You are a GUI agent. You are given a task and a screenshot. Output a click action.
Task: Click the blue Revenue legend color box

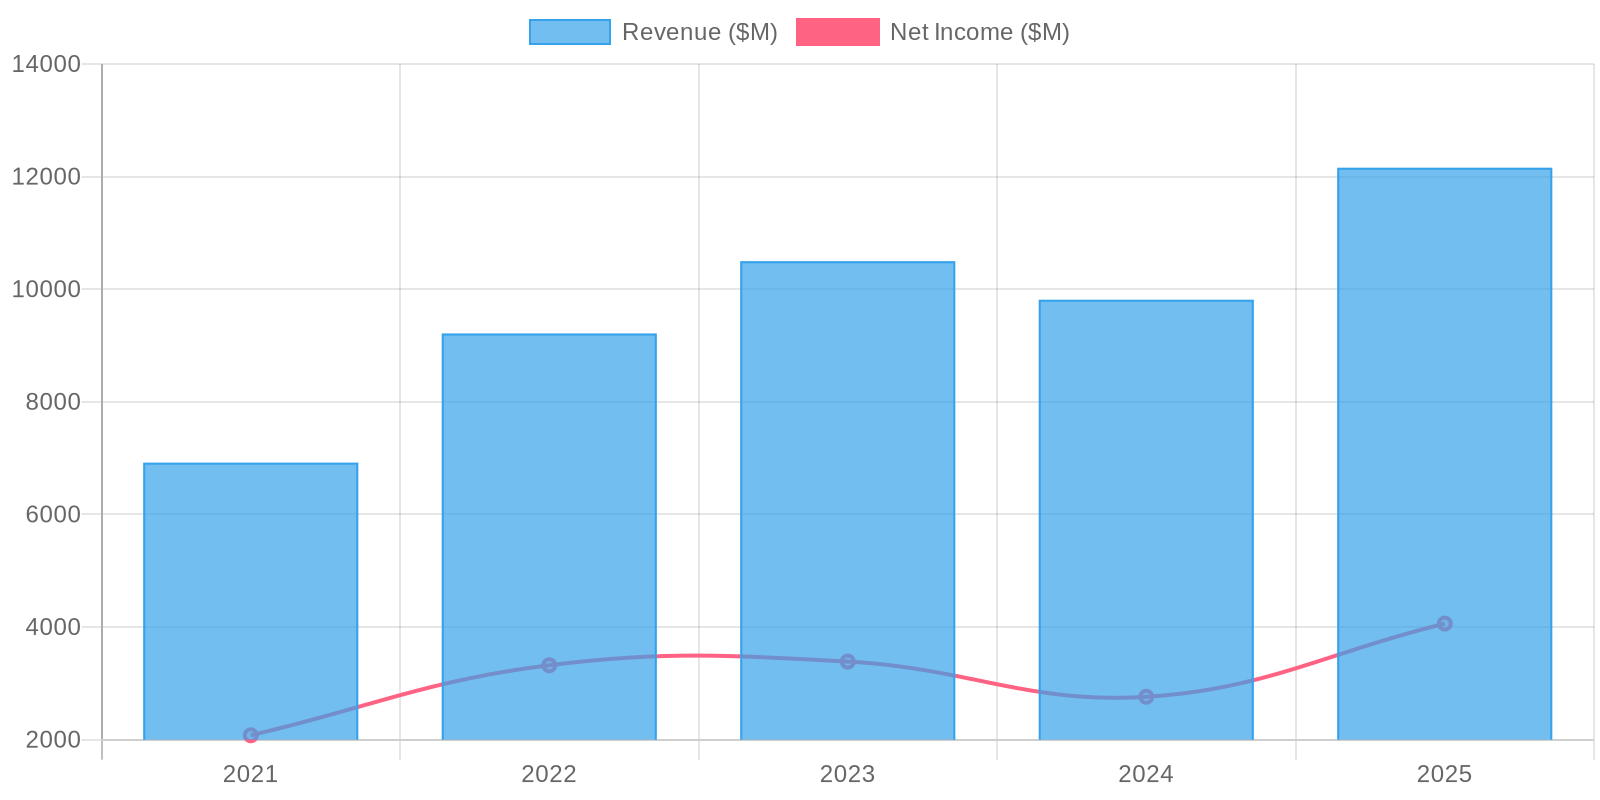[569, 32]
